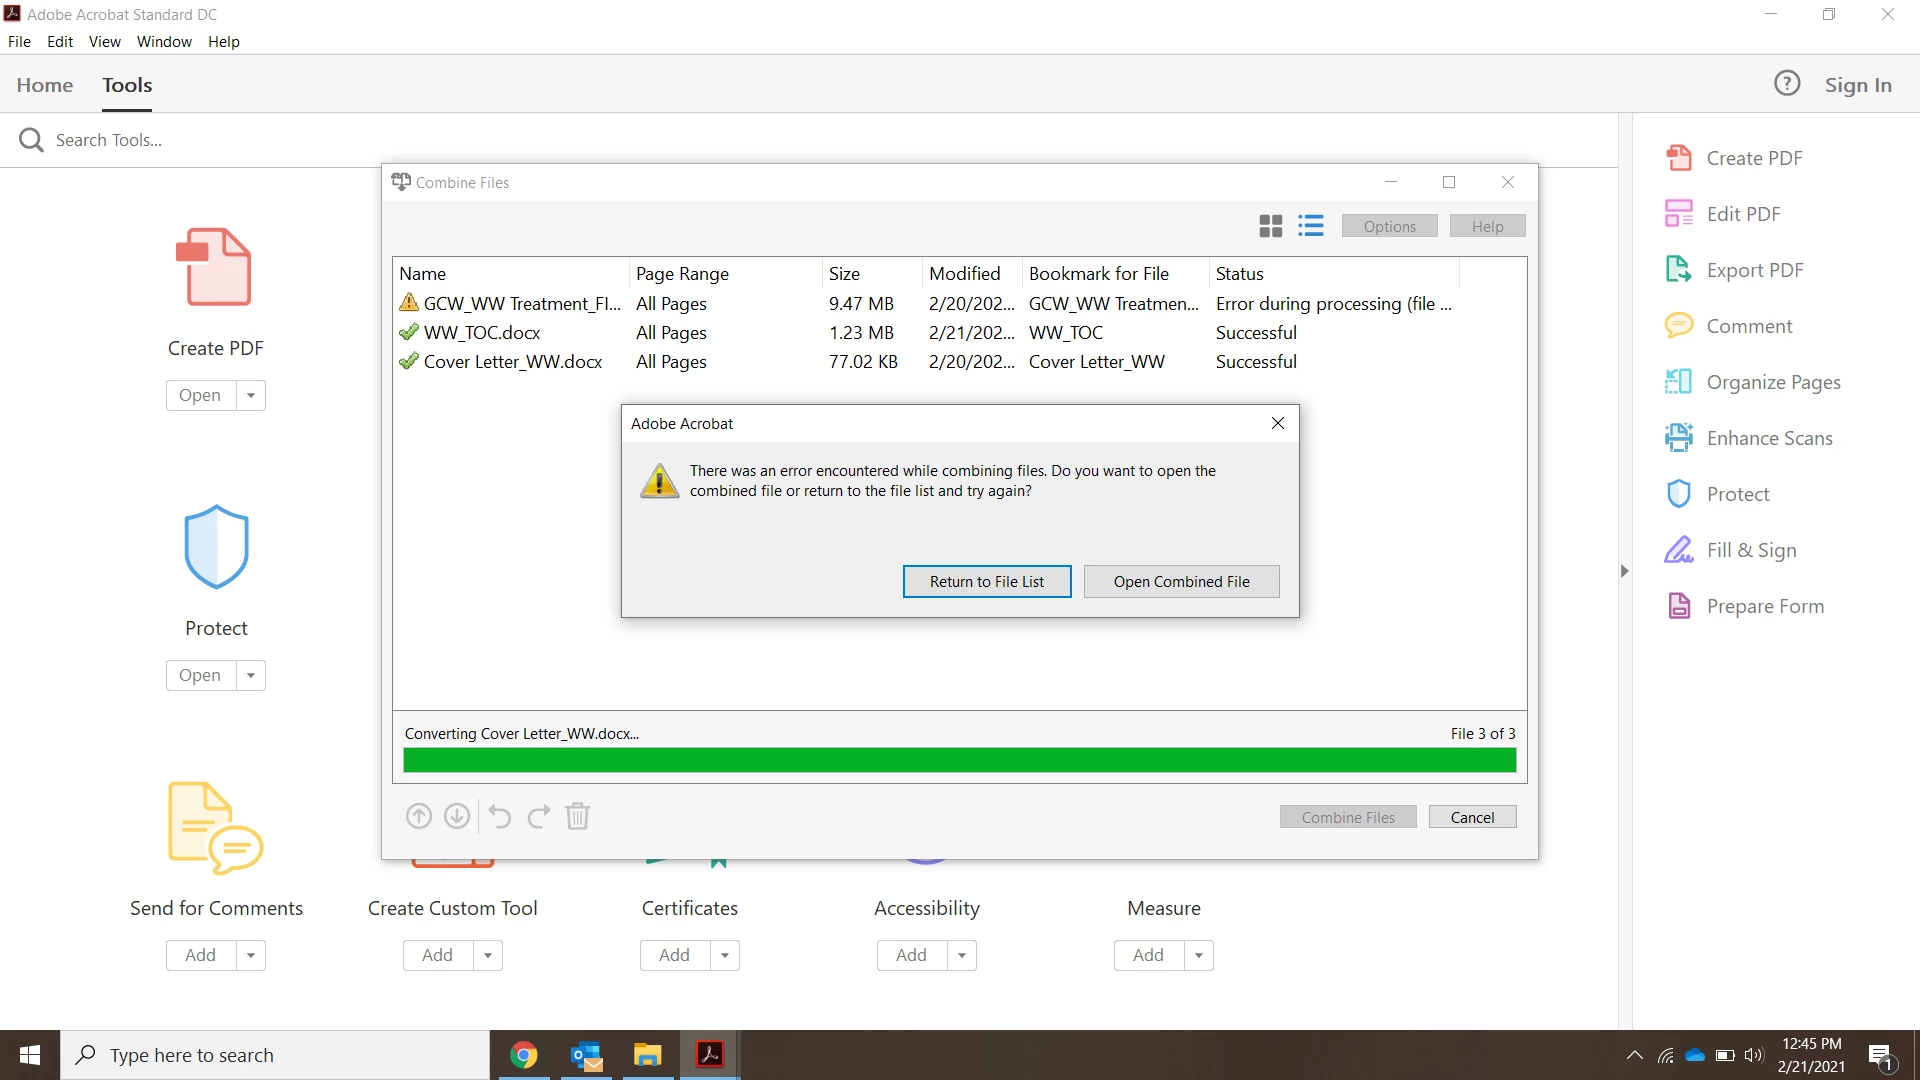Screen dimensions: 1920x1080
Task: Switch to list view in Combine Files
Action: pos(1310,226)
